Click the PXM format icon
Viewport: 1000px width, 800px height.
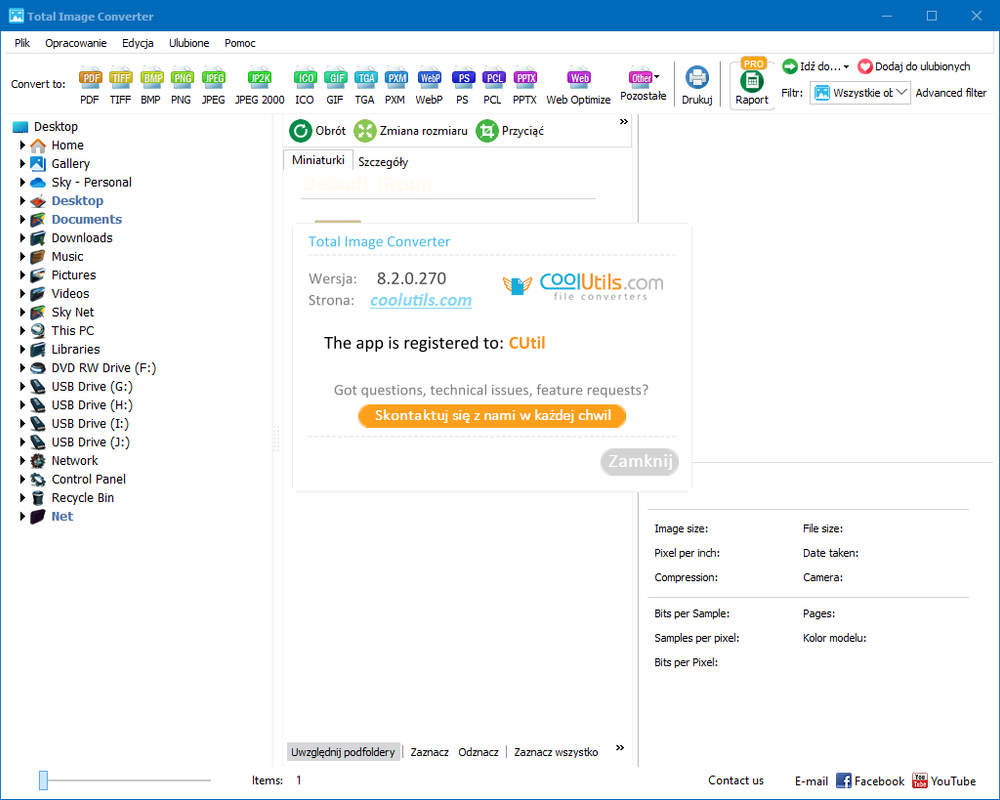(395, 86)
